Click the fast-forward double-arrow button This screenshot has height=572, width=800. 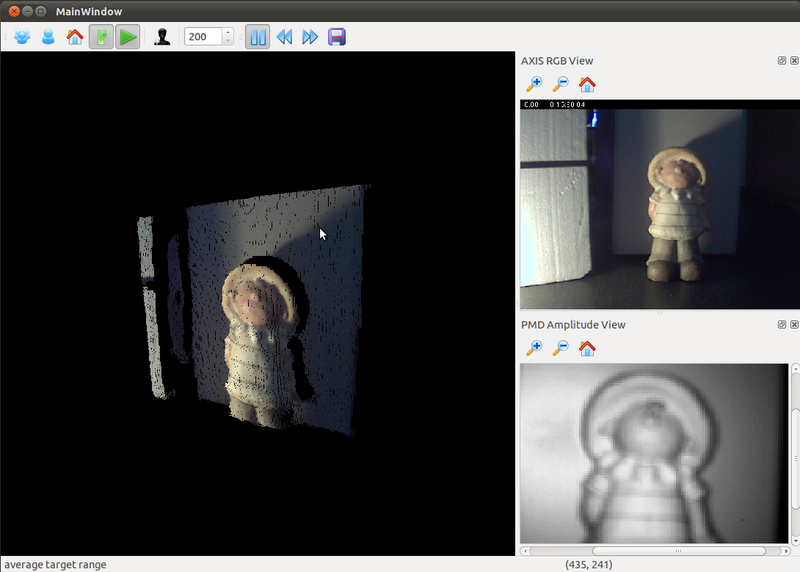point(310,37)
